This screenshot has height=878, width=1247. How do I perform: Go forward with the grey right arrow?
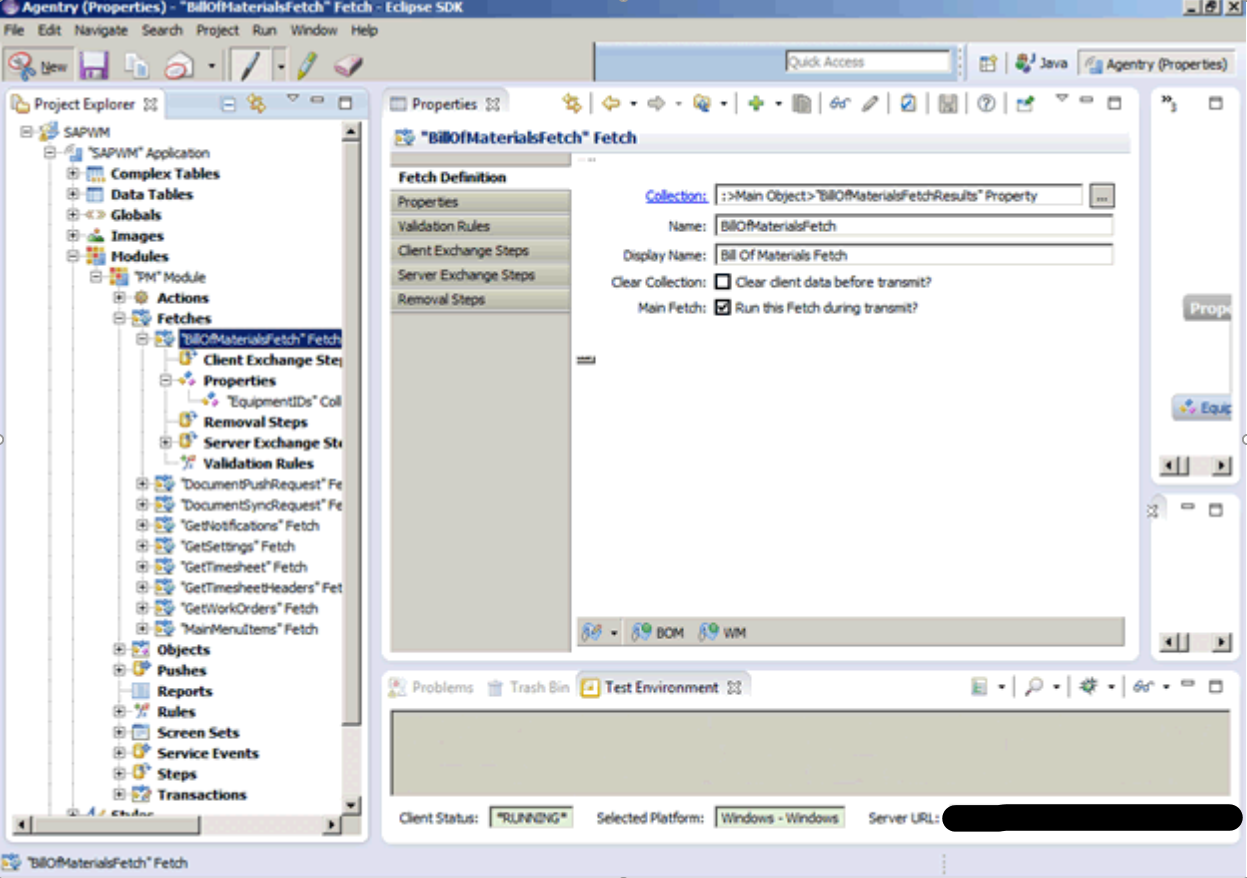(656, 103)
